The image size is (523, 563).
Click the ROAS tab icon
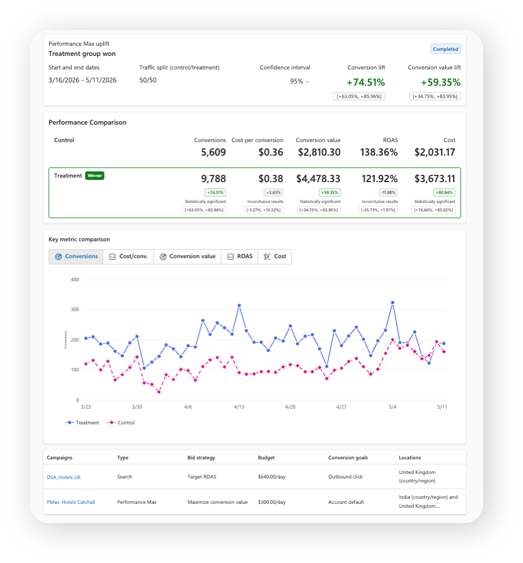[230, 257]
